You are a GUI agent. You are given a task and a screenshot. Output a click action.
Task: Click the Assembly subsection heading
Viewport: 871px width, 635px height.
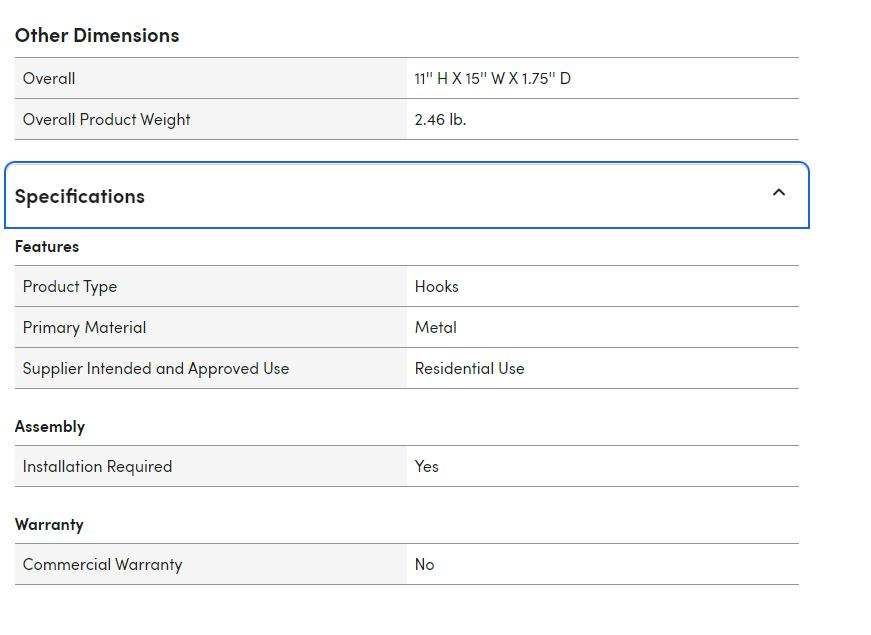50,426
